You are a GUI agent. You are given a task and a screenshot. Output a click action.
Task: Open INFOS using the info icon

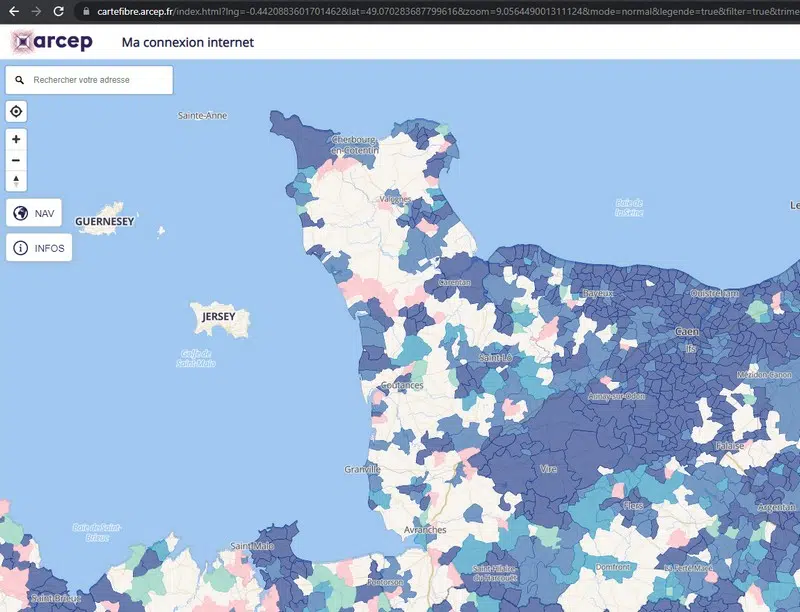[x=21, y=247]
